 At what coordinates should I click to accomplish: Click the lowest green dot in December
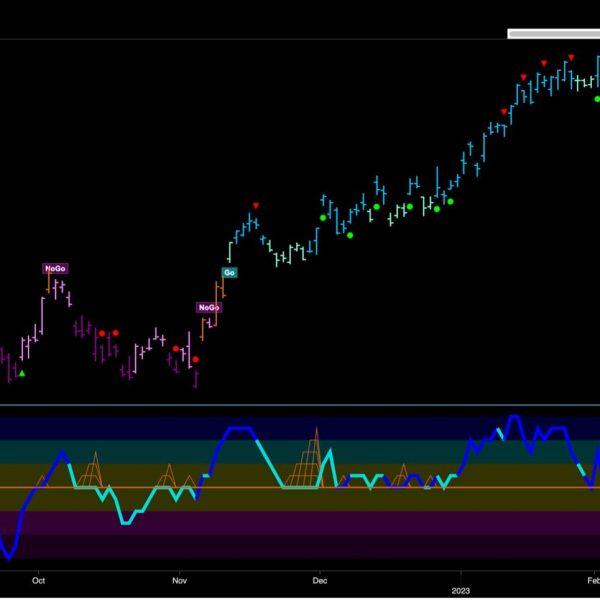coord(350,235)
